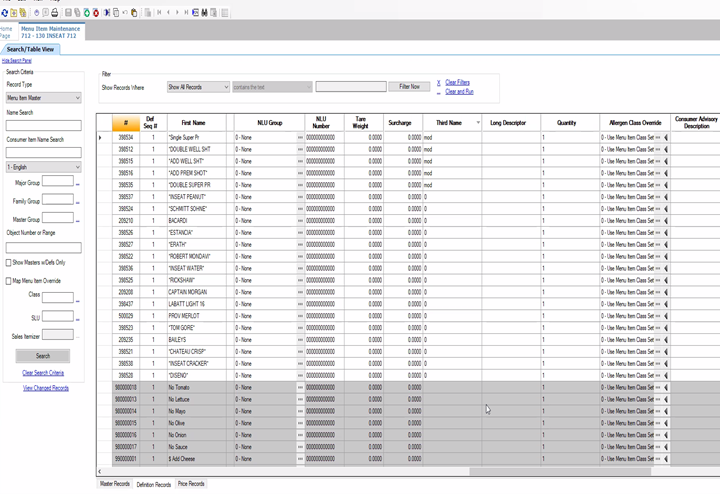
Task: Click into the Name Search input field
Action: [44, 125]
